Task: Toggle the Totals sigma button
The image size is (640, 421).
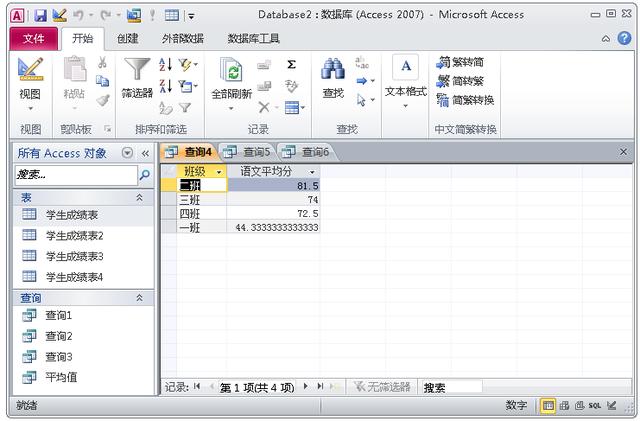Action: coord(291,65)
